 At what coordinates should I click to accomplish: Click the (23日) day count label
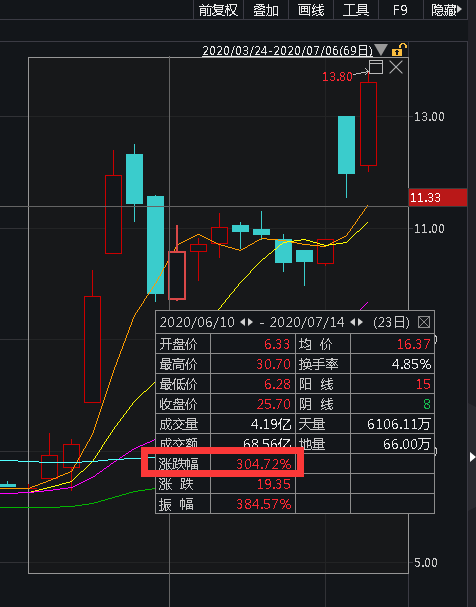point(391,322)
